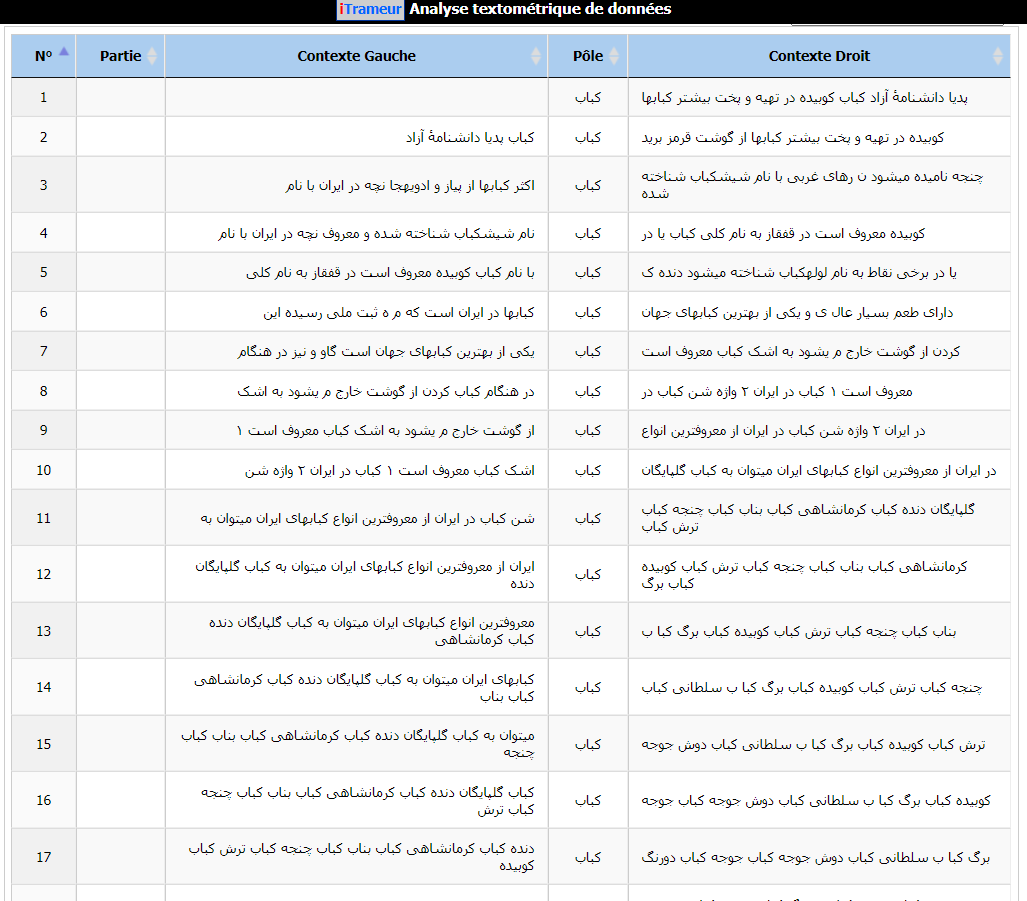This screenshot has width=1027, height=901.
Task: Click row 1 right context starting 'پدیا دانشنامهٔ'
Action: point(804,98)
